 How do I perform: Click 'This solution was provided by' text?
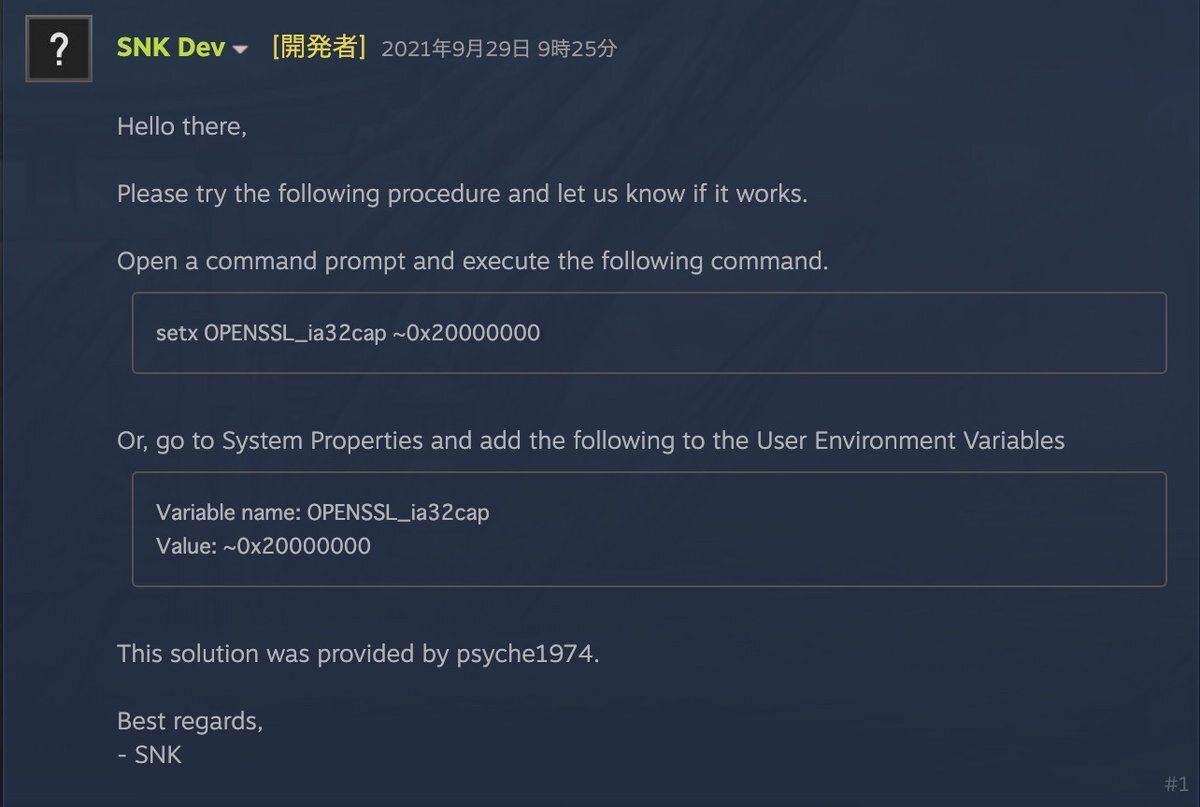tap(283, 654)
